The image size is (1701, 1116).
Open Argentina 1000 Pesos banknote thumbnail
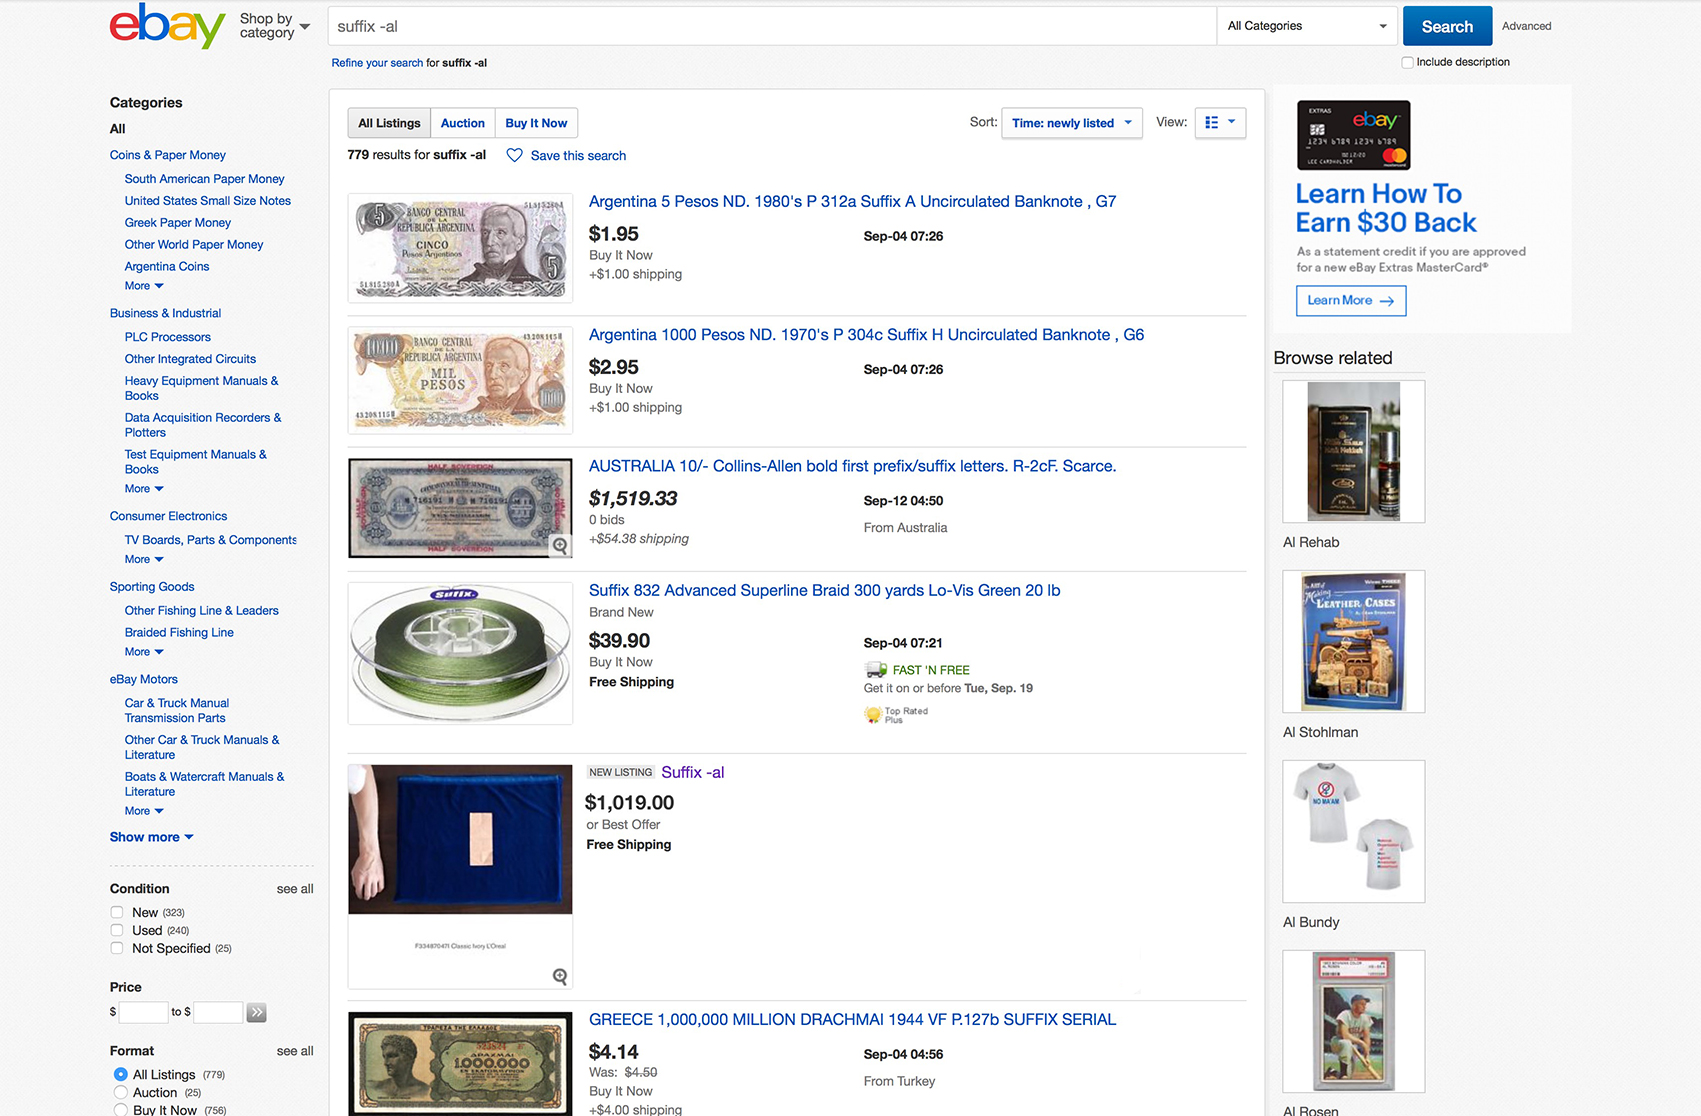pos(460,380)
